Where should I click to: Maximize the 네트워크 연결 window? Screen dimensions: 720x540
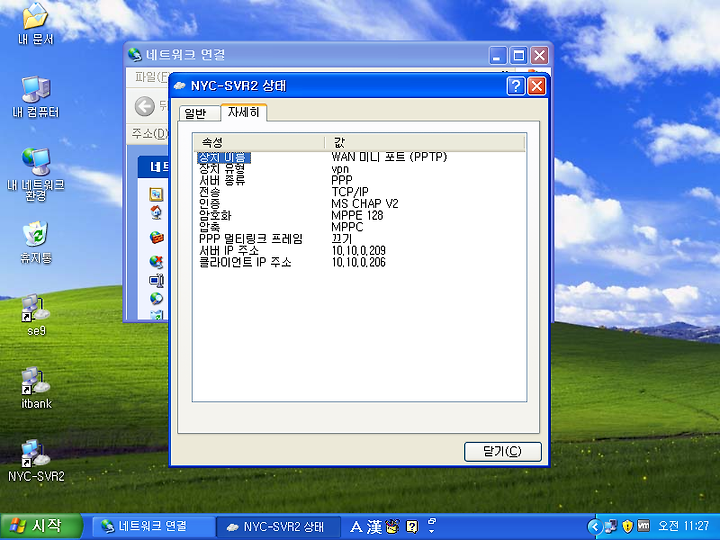(518, 56)
